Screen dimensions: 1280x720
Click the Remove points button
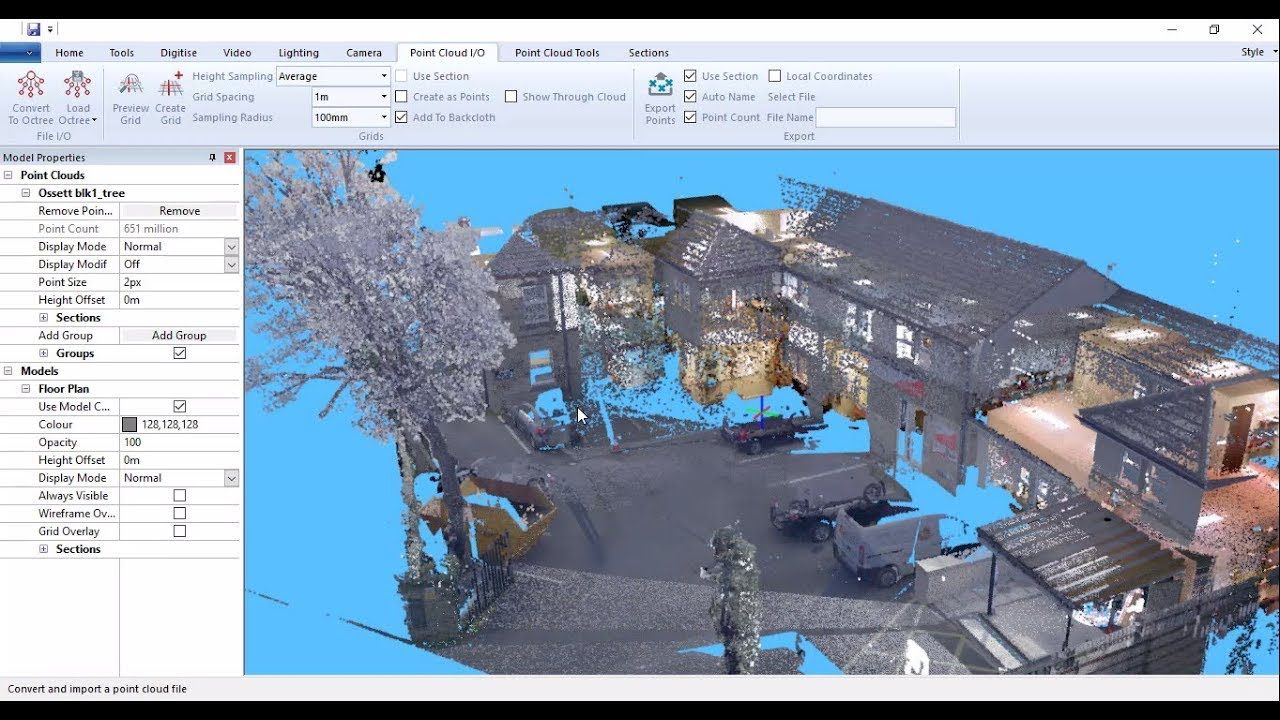point(179,210)
